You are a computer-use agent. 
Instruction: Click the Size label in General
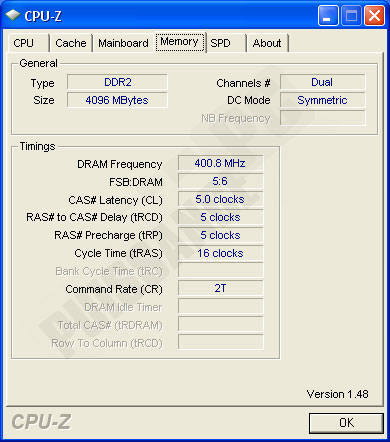tap(44, 100)
